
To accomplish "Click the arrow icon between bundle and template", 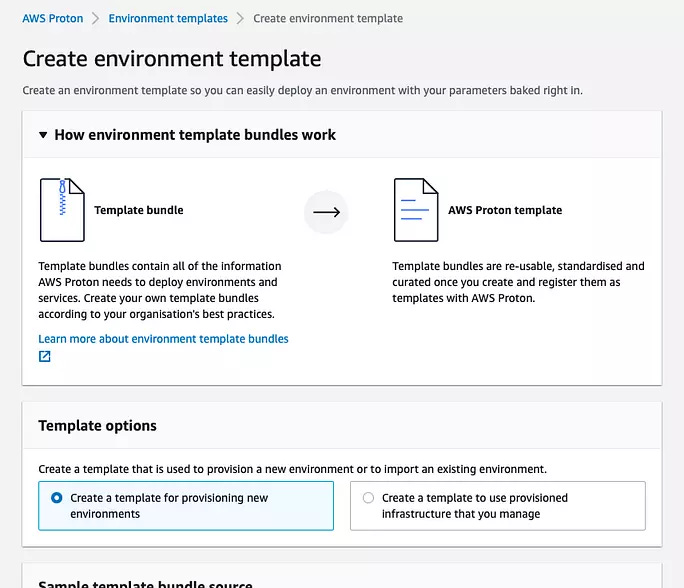I will coord(326,212).
